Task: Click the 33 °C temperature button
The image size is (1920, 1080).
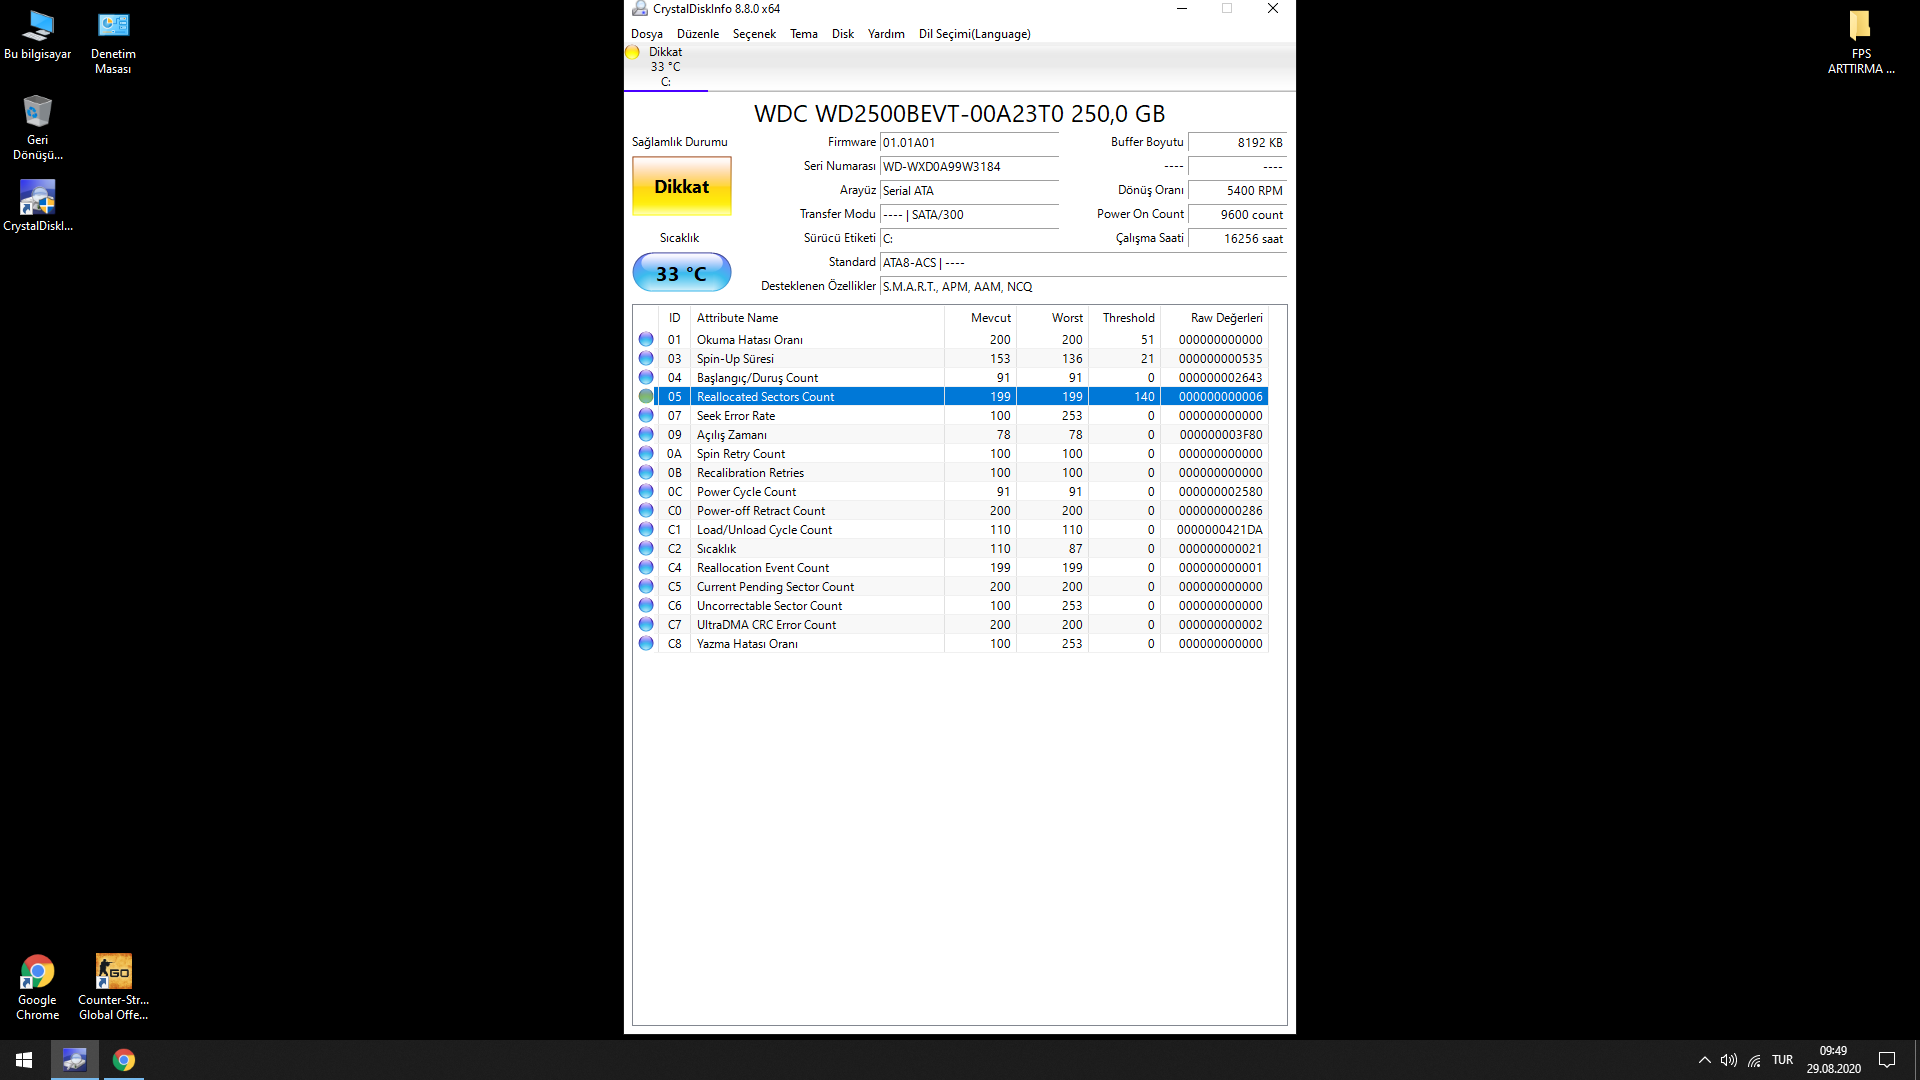Action: 682,273
